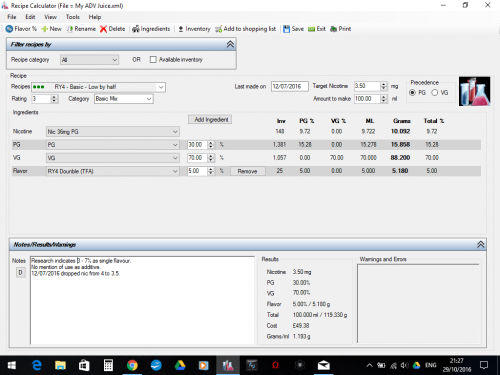Adjust Amount to make spinner
Image resolution: width=500 pixels, height=375 pixels.
click(384, 99)
